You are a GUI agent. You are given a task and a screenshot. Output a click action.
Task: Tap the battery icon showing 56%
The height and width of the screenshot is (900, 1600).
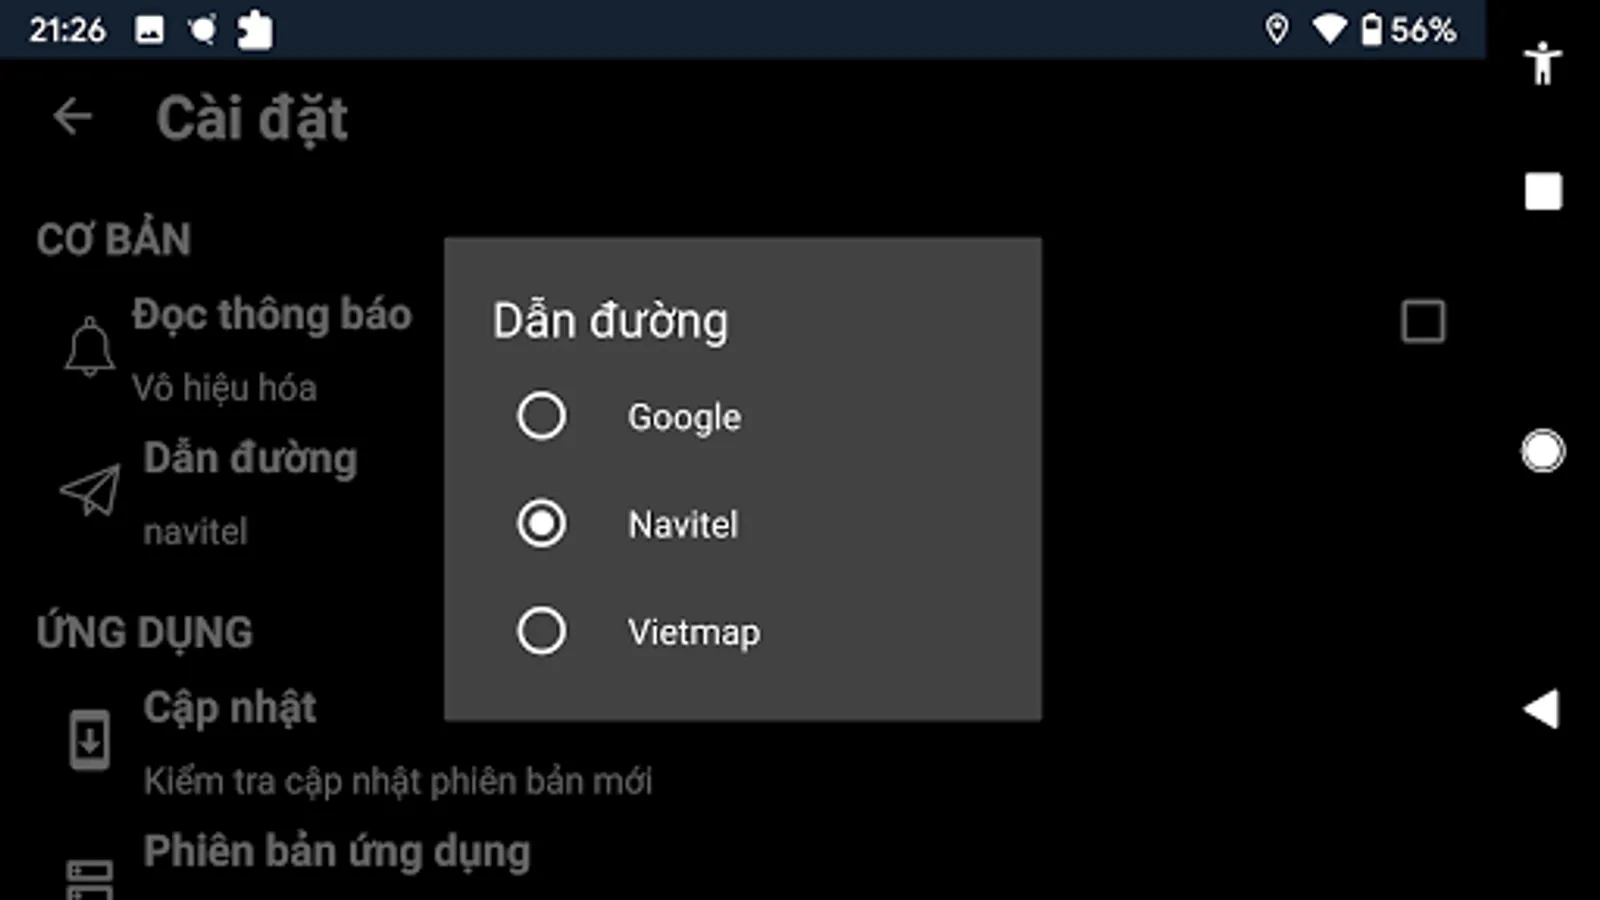1371,30
